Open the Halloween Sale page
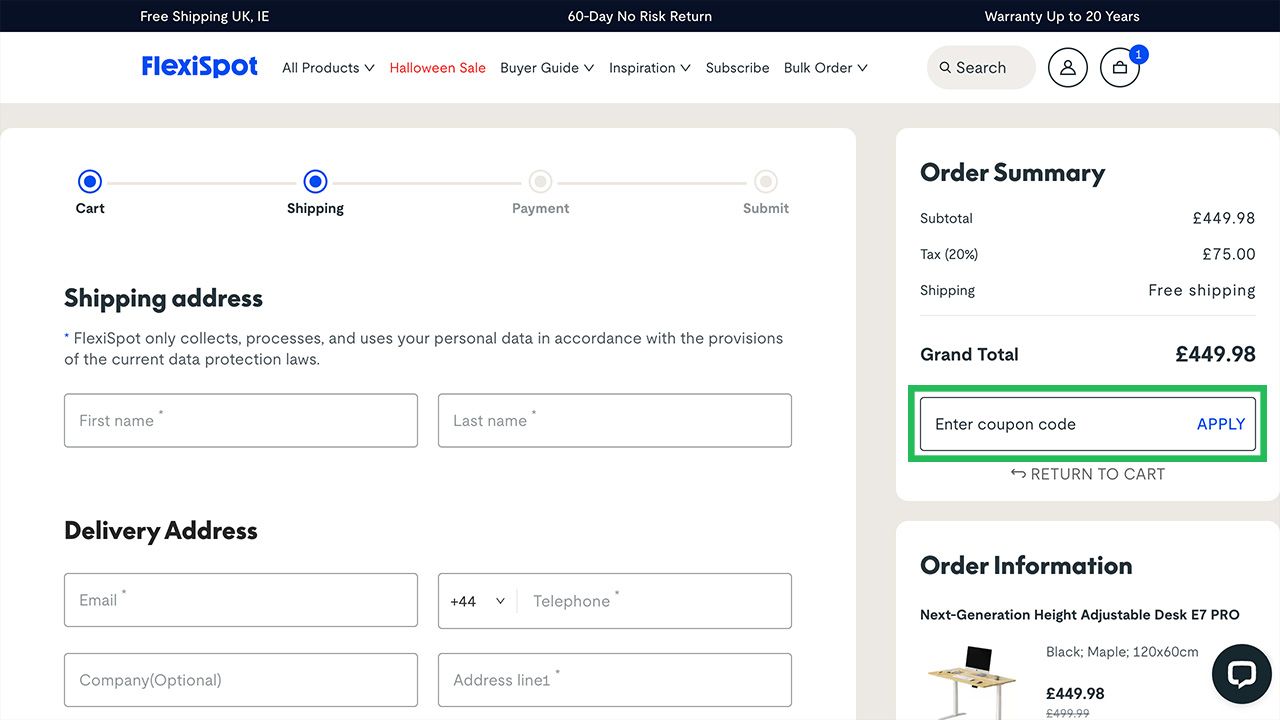Image resolution: width=1280 pixels, height=720 pixels. pos(437,68)
